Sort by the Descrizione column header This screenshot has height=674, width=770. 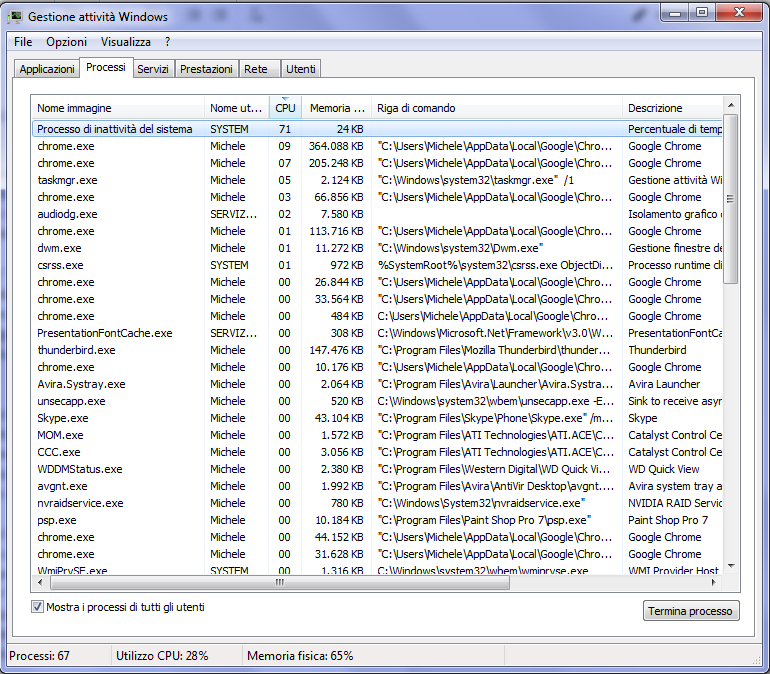coord(673,108)
